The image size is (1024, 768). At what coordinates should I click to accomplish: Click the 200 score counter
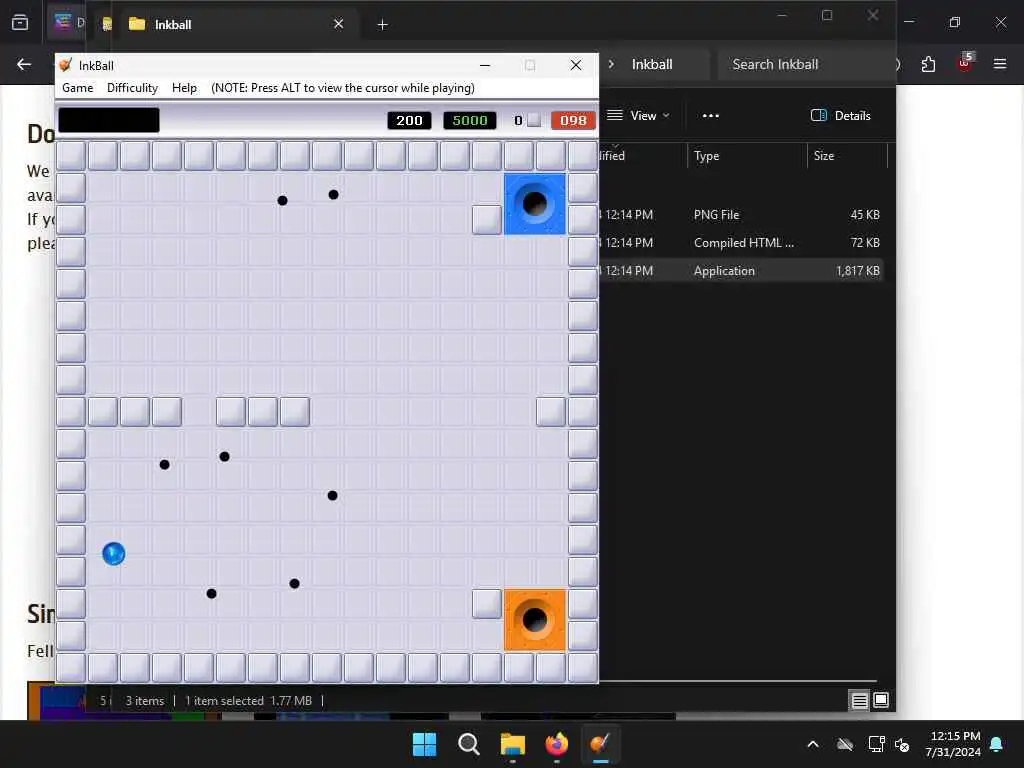[409, 120]
